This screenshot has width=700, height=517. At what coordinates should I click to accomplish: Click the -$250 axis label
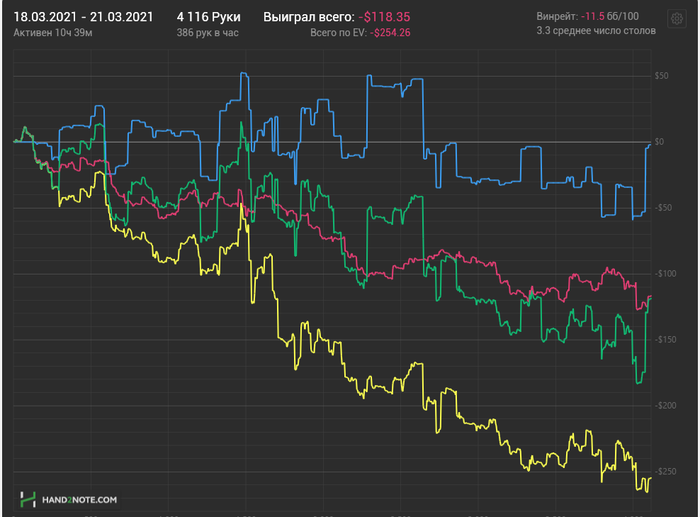point(665,471)
